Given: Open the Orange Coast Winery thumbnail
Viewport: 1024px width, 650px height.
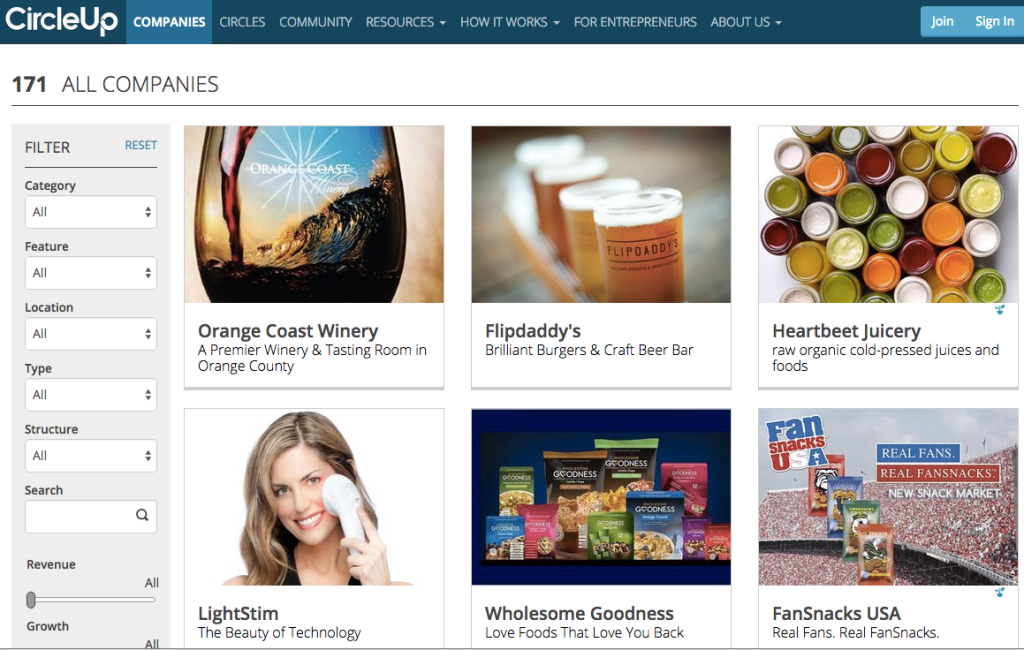Looking at the screenshot, I should point(314,214).
